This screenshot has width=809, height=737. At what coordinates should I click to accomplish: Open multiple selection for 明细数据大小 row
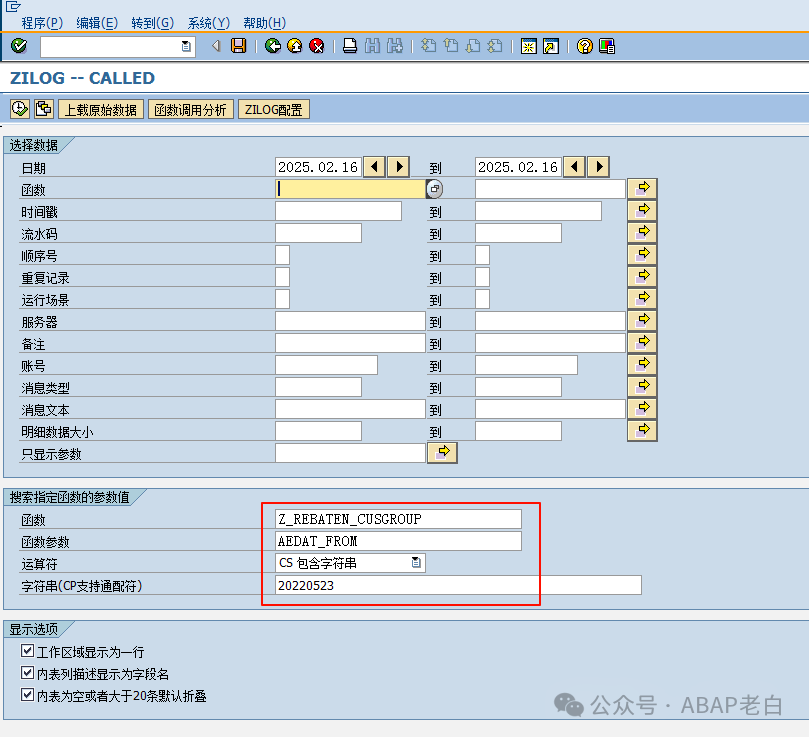click(x=642, y=431)
